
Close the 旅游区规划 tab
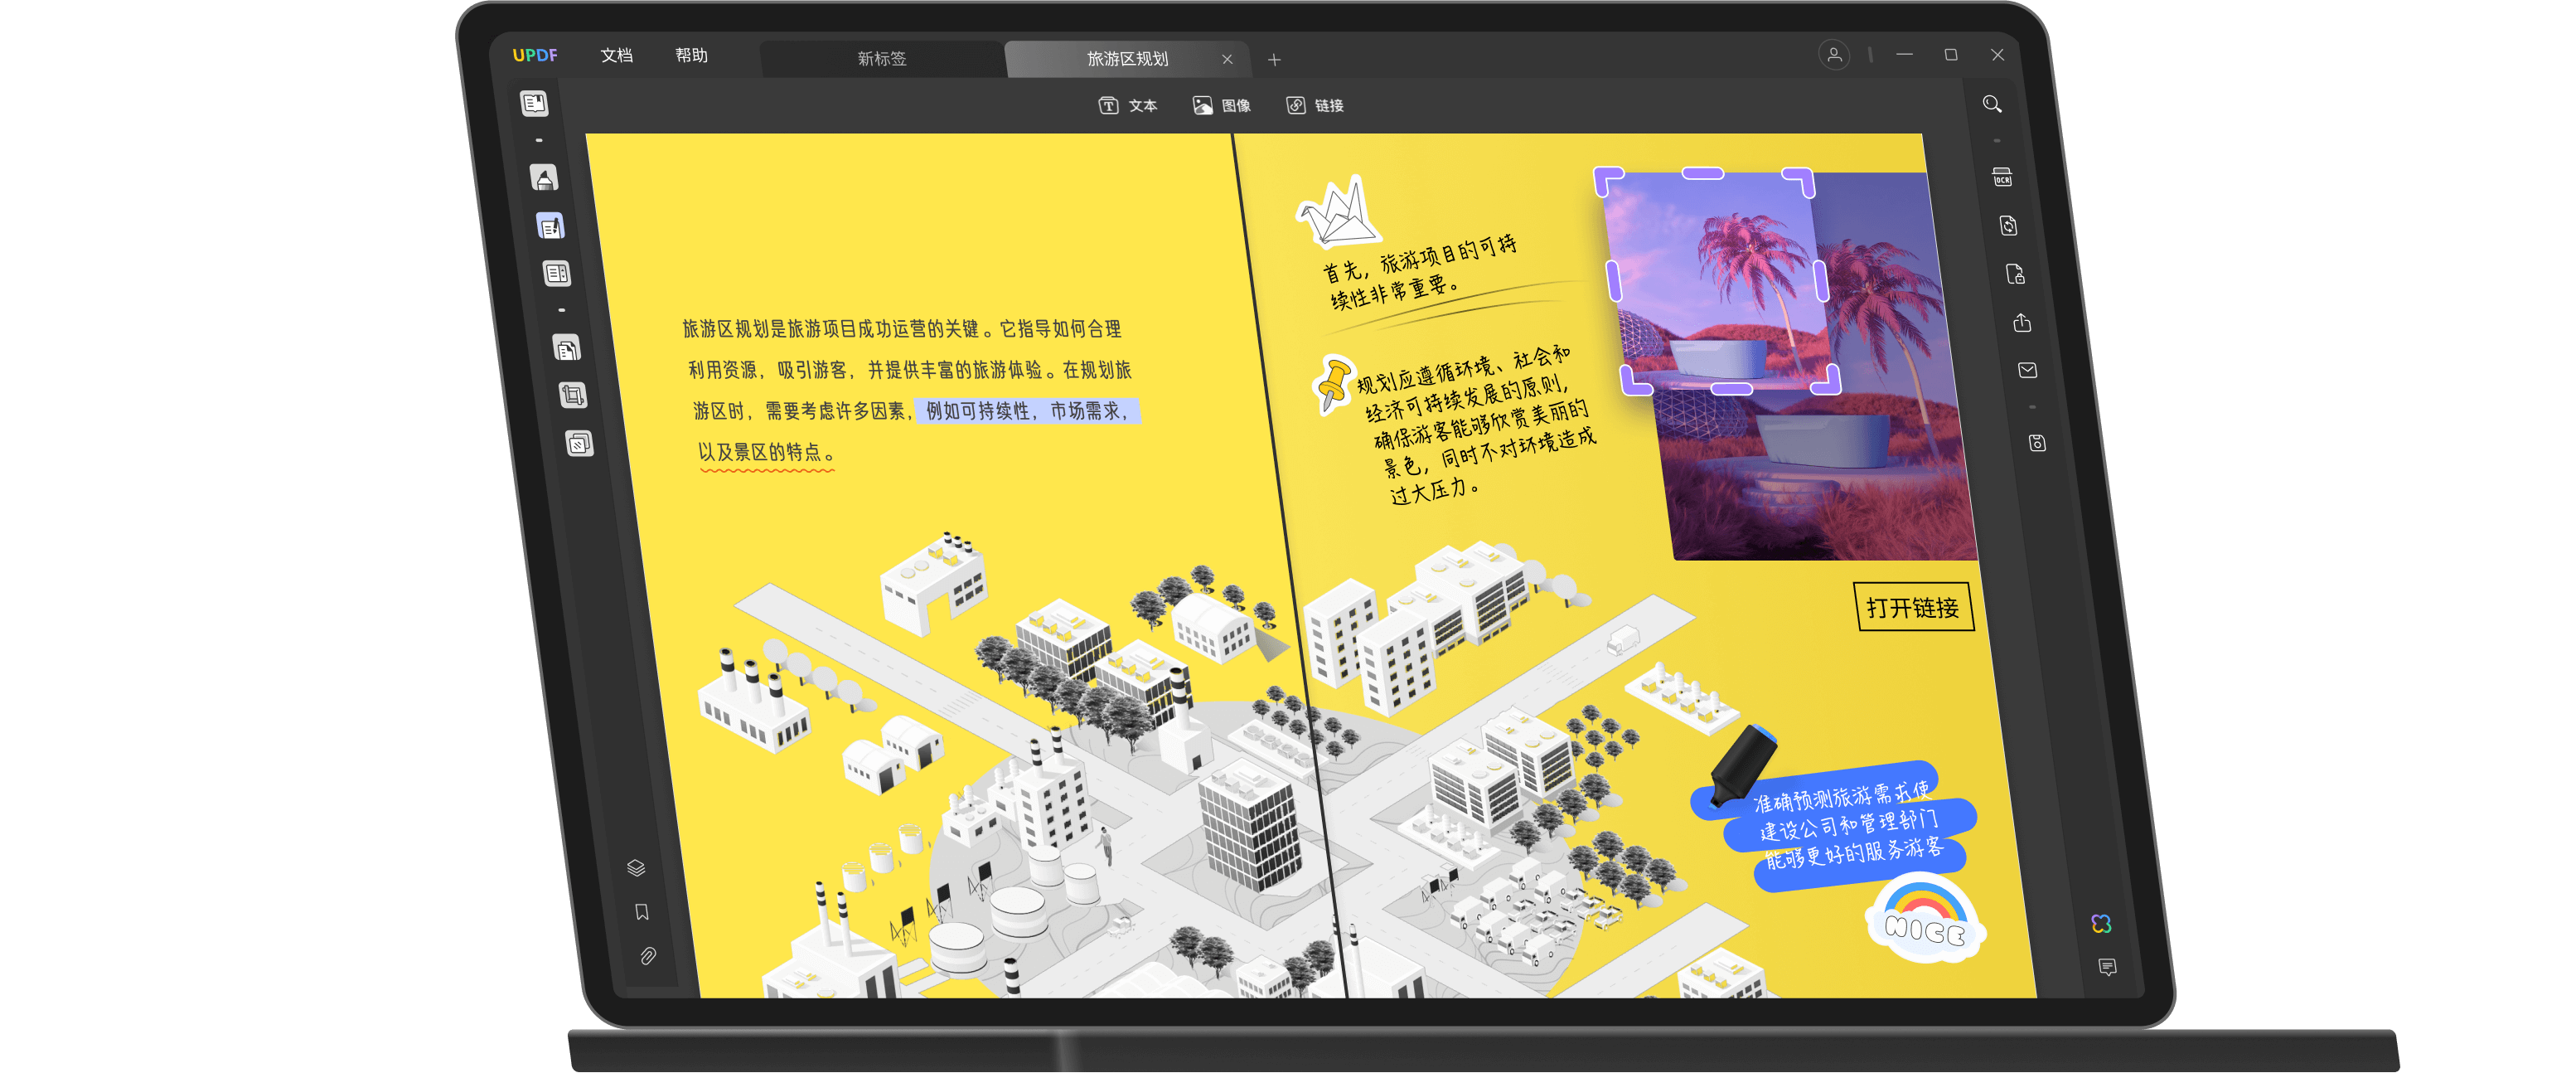pyautogui.click(x=1227, y=60)
